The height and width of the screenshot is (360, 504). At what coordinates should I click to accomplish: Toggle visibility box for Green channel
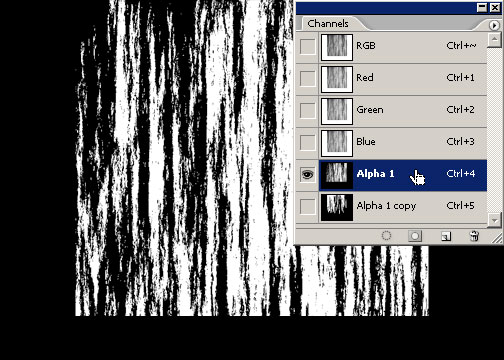coord(307,111)
